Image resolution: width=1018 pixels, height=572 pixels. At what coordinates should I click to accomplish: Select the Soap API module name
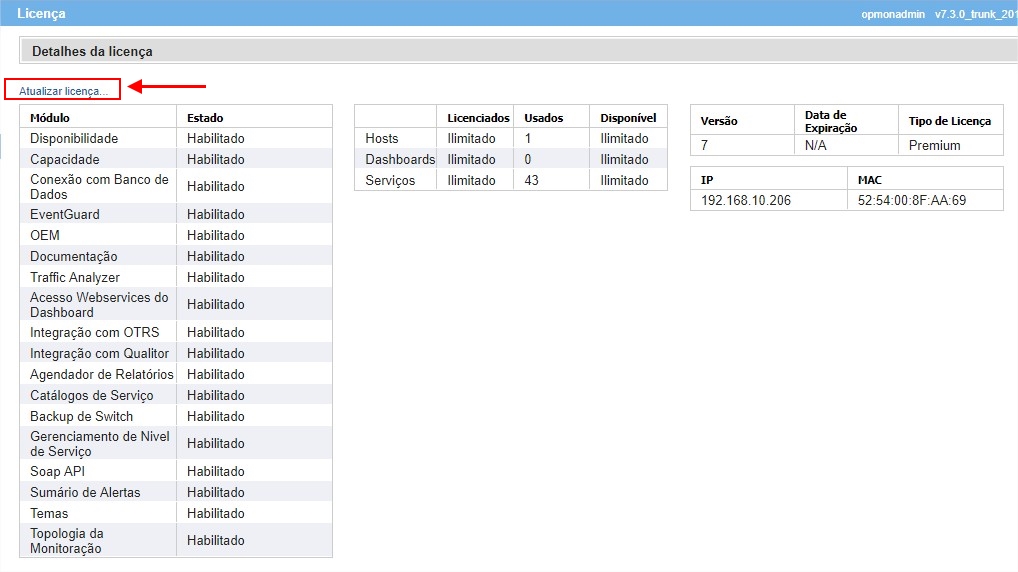[x=58, y=471]
